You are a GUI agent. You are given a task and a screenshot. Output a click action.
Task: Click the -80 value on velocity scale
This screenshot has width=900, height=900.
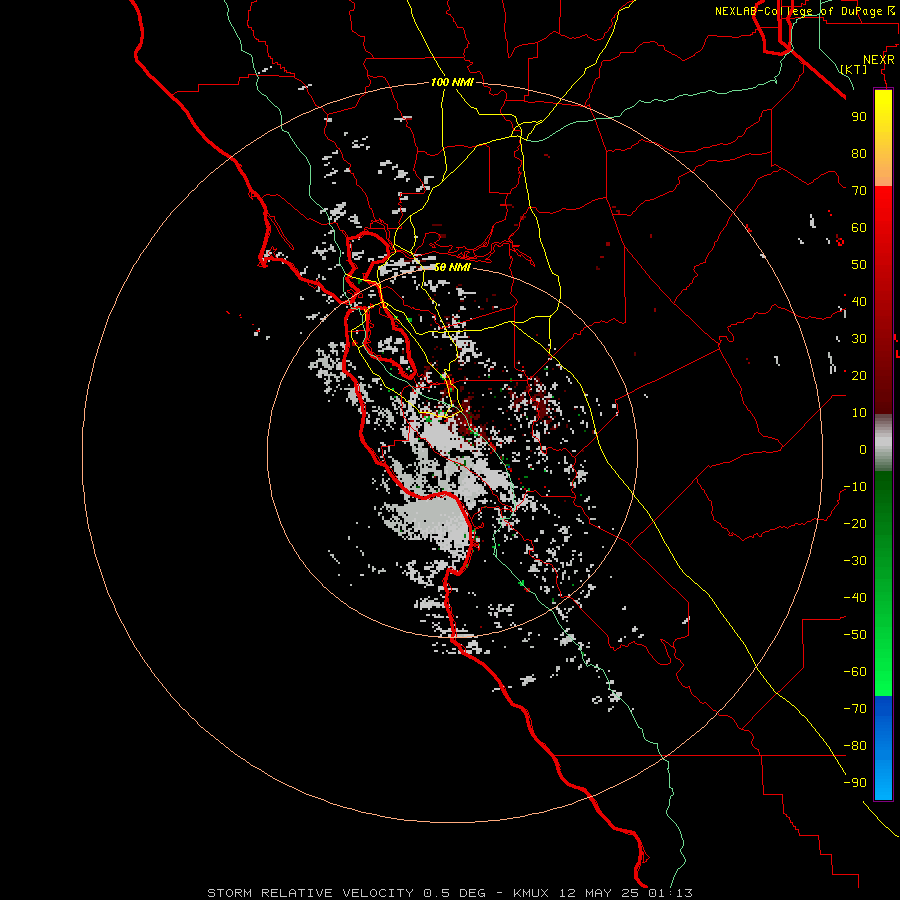[x=855, y=746]
